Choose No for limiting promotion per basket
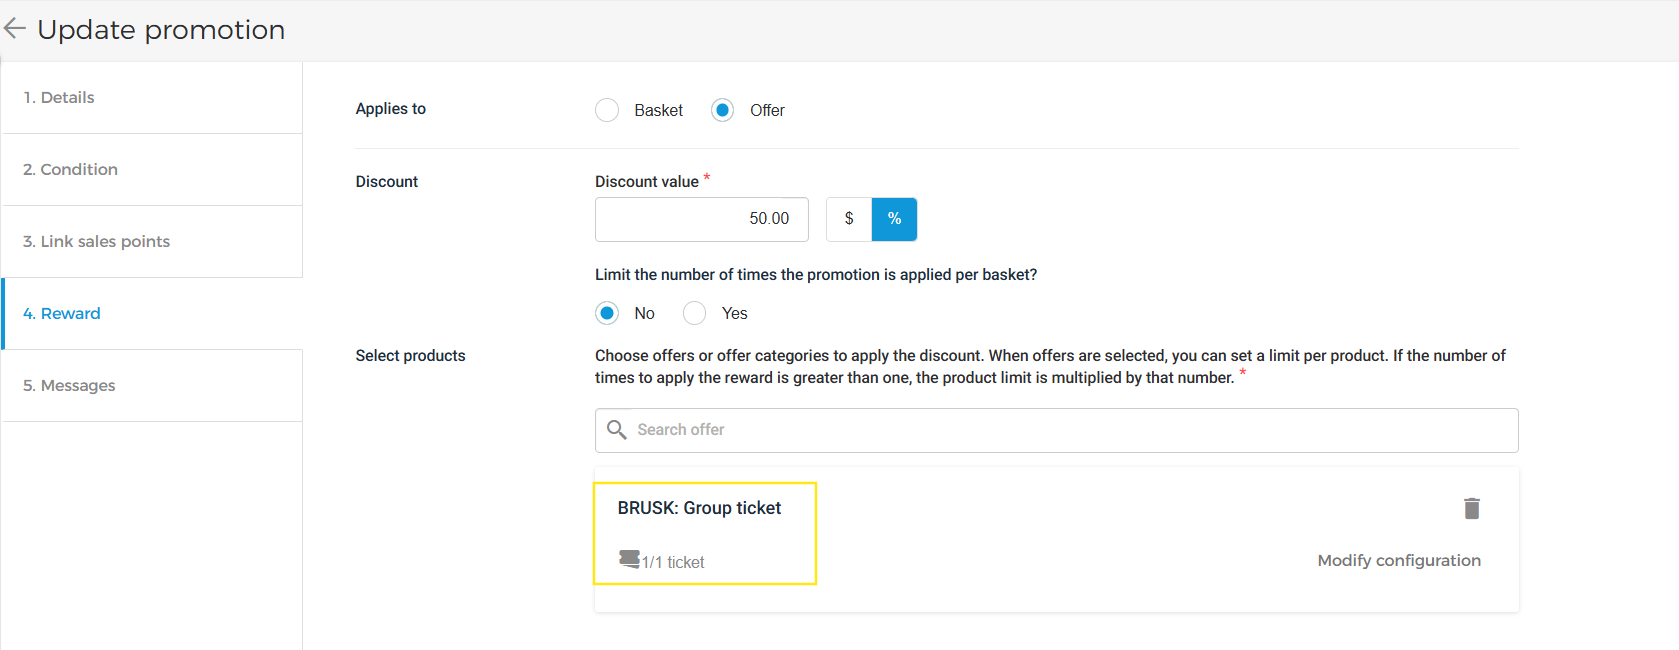The height and width of the screenshot is (650, 1679). pos(607,313)
